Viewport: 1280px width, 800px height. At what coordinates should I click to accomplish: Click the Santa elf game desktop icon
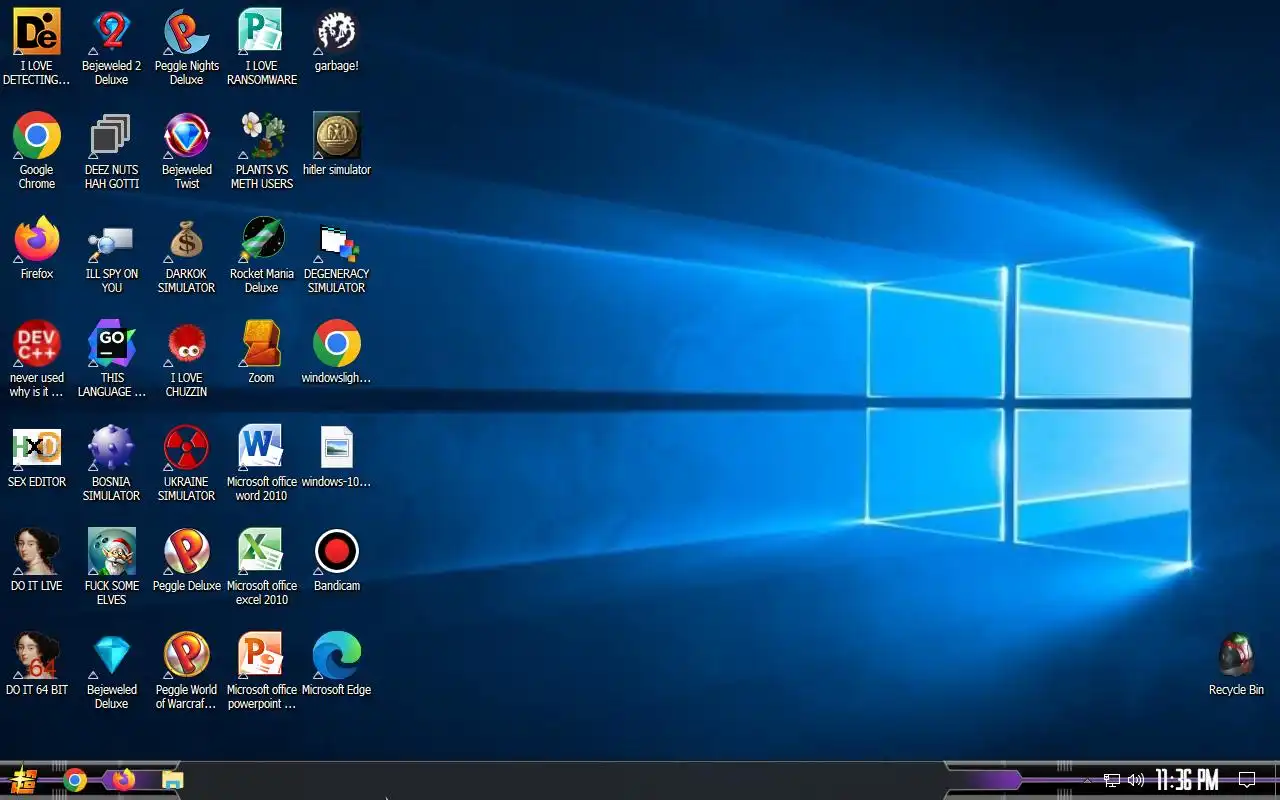click(x=112, y=567)
